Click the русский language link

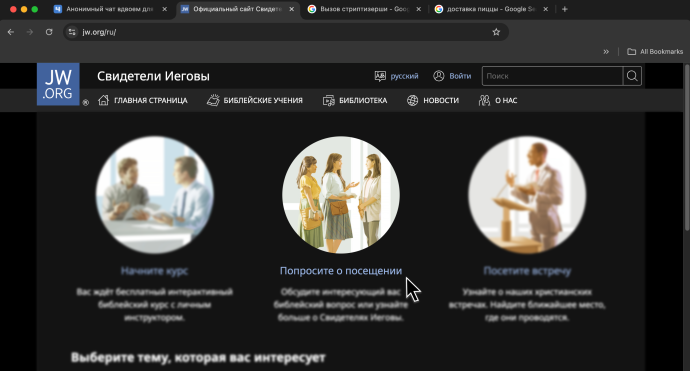404,76
